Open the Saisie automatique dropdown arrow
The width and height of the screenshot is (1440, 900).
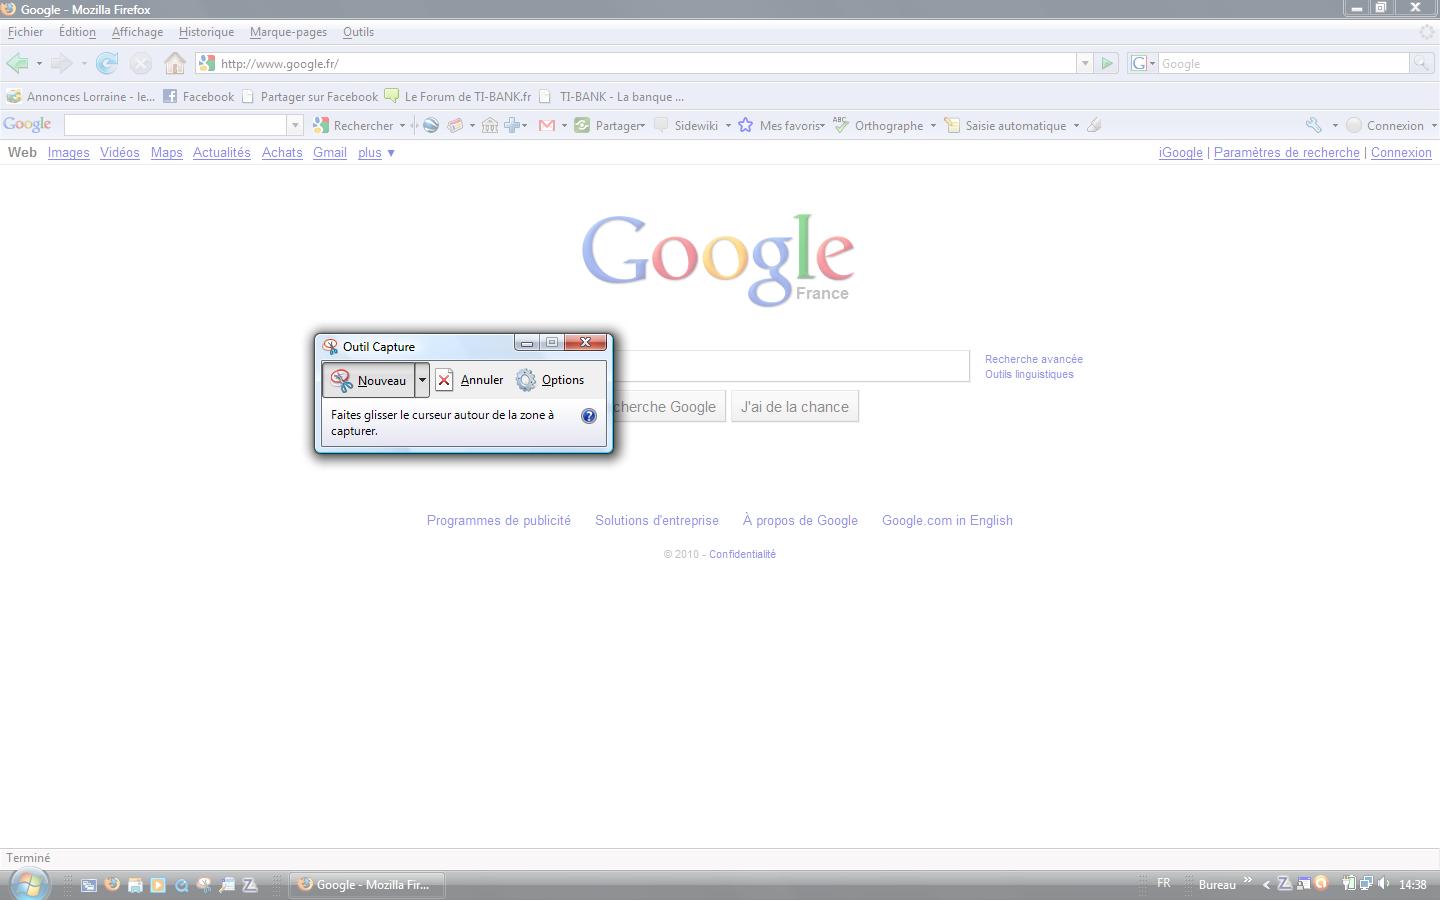point(1076,125)
